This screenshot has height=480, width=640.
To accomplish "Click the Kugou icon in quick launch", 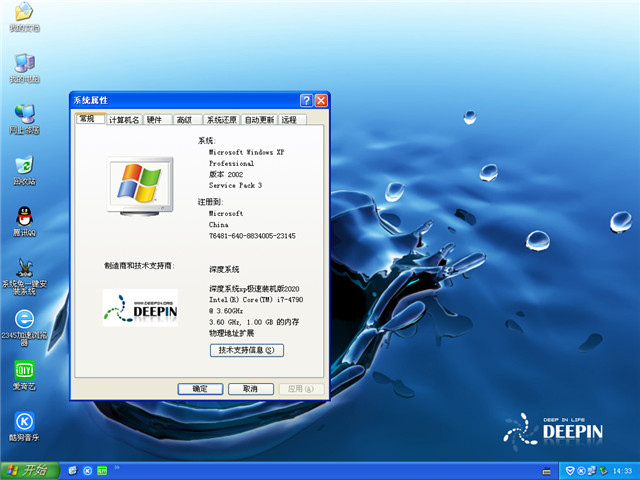I will coord(87,471).
